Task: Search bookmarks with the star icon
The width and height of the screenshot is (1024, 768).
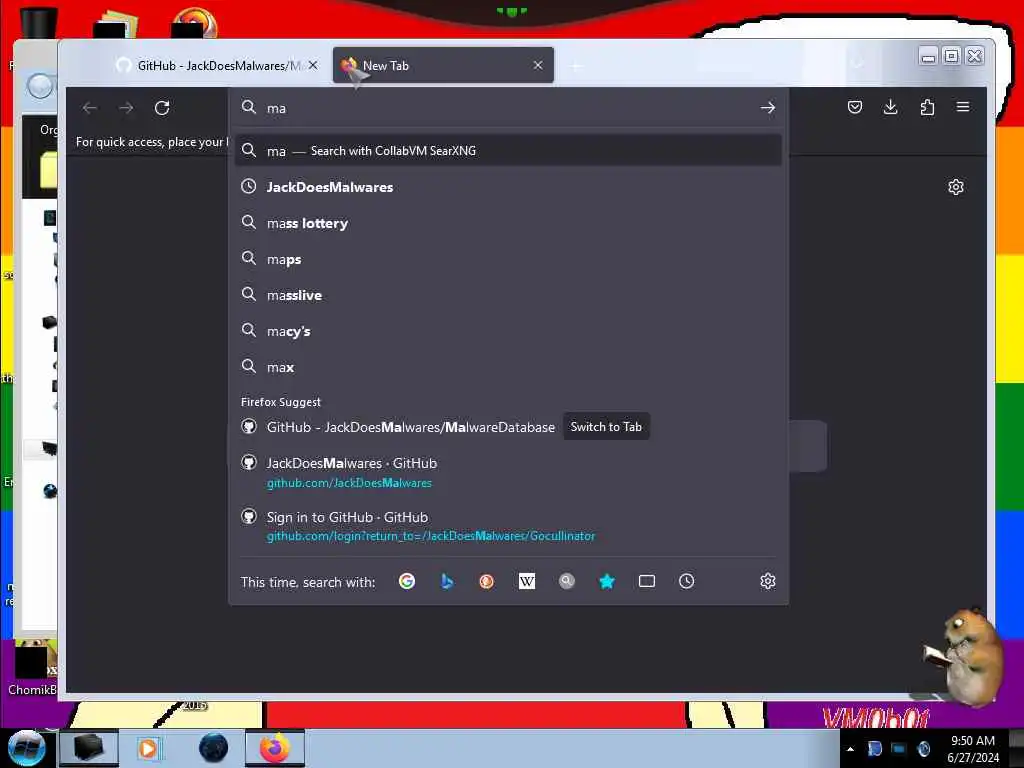Action: [x=607, y=581]
